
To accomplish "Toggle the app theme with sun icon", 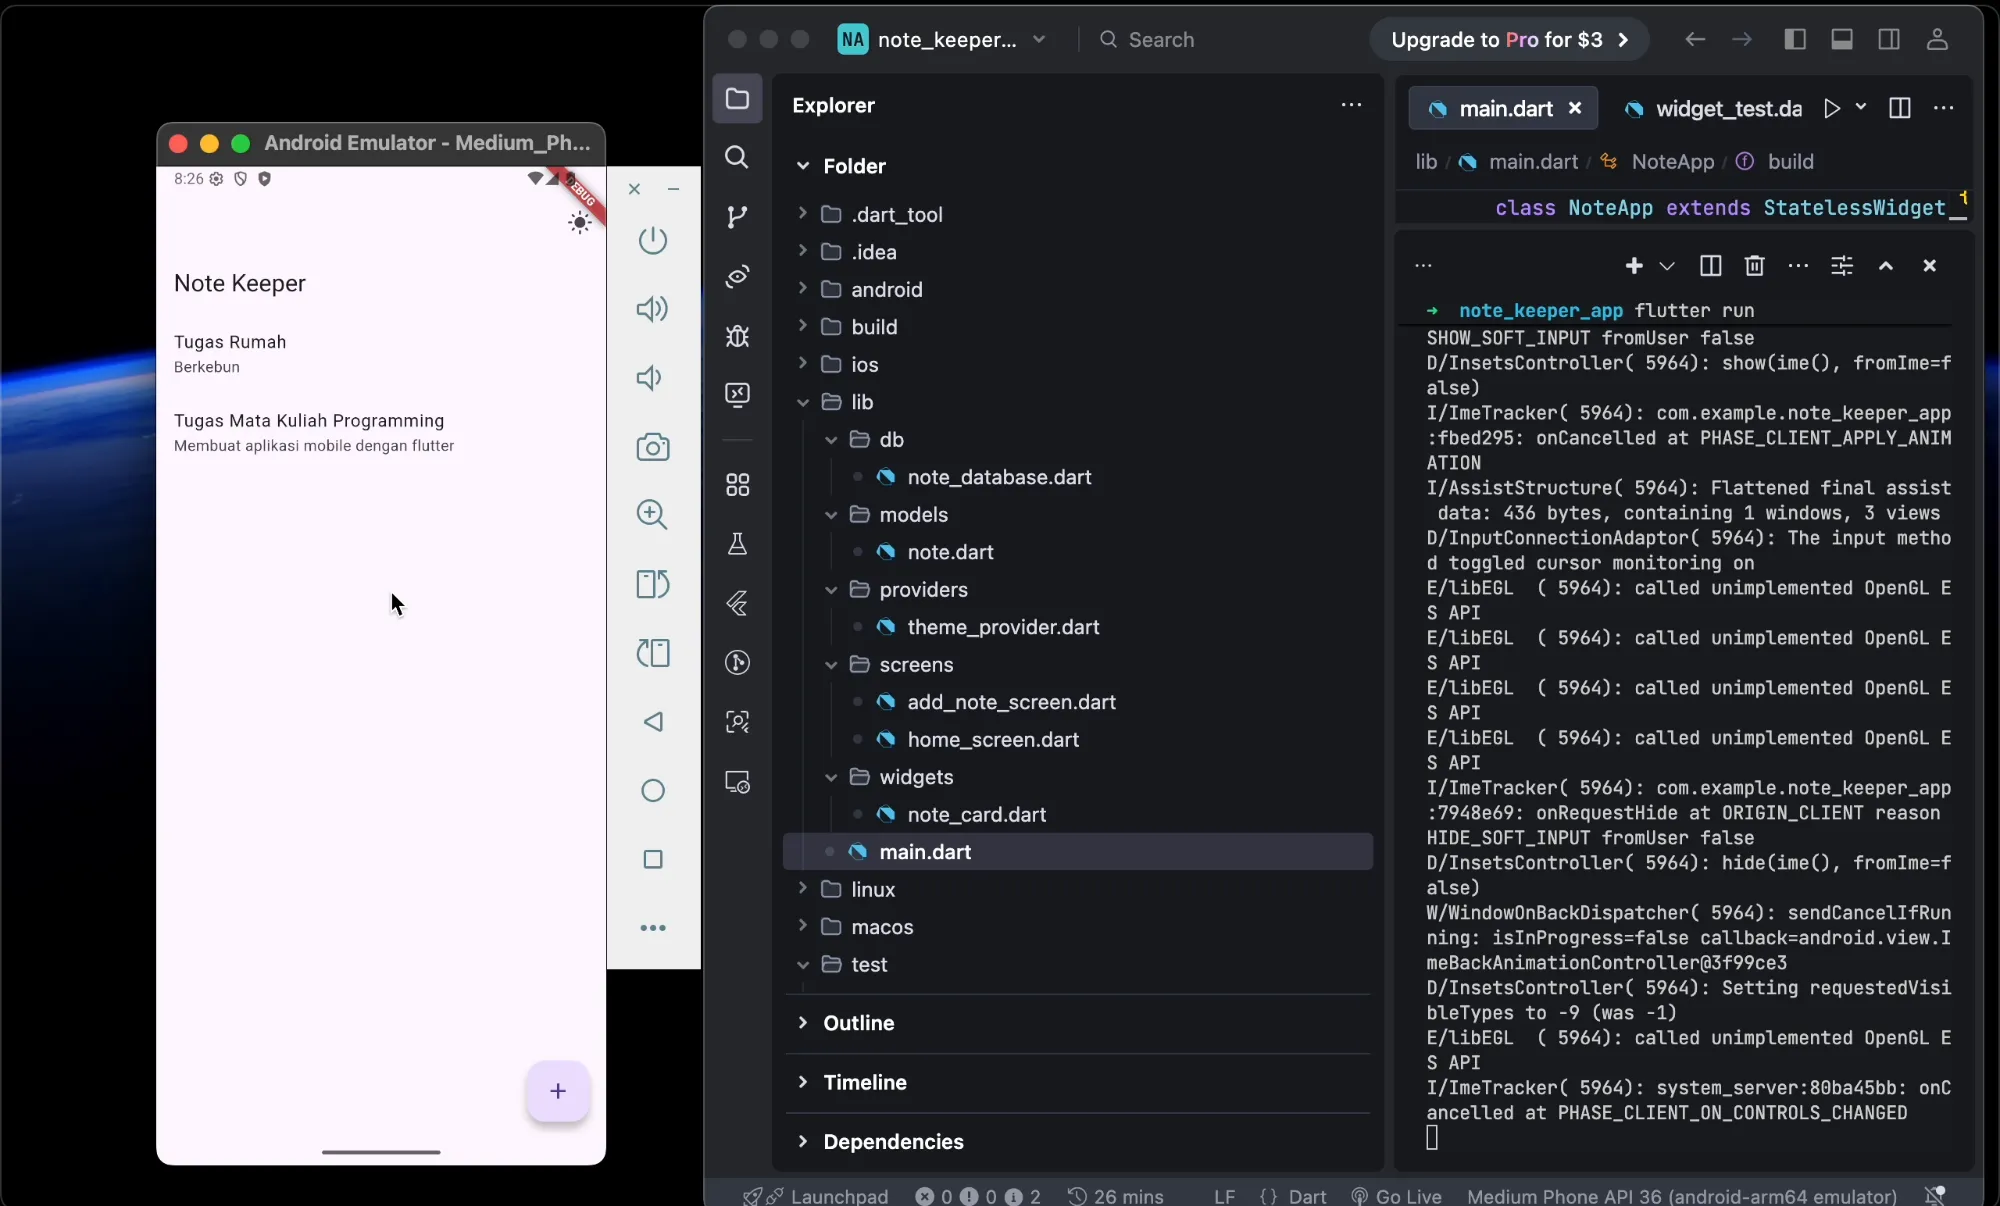I will (x=579, y=223).
